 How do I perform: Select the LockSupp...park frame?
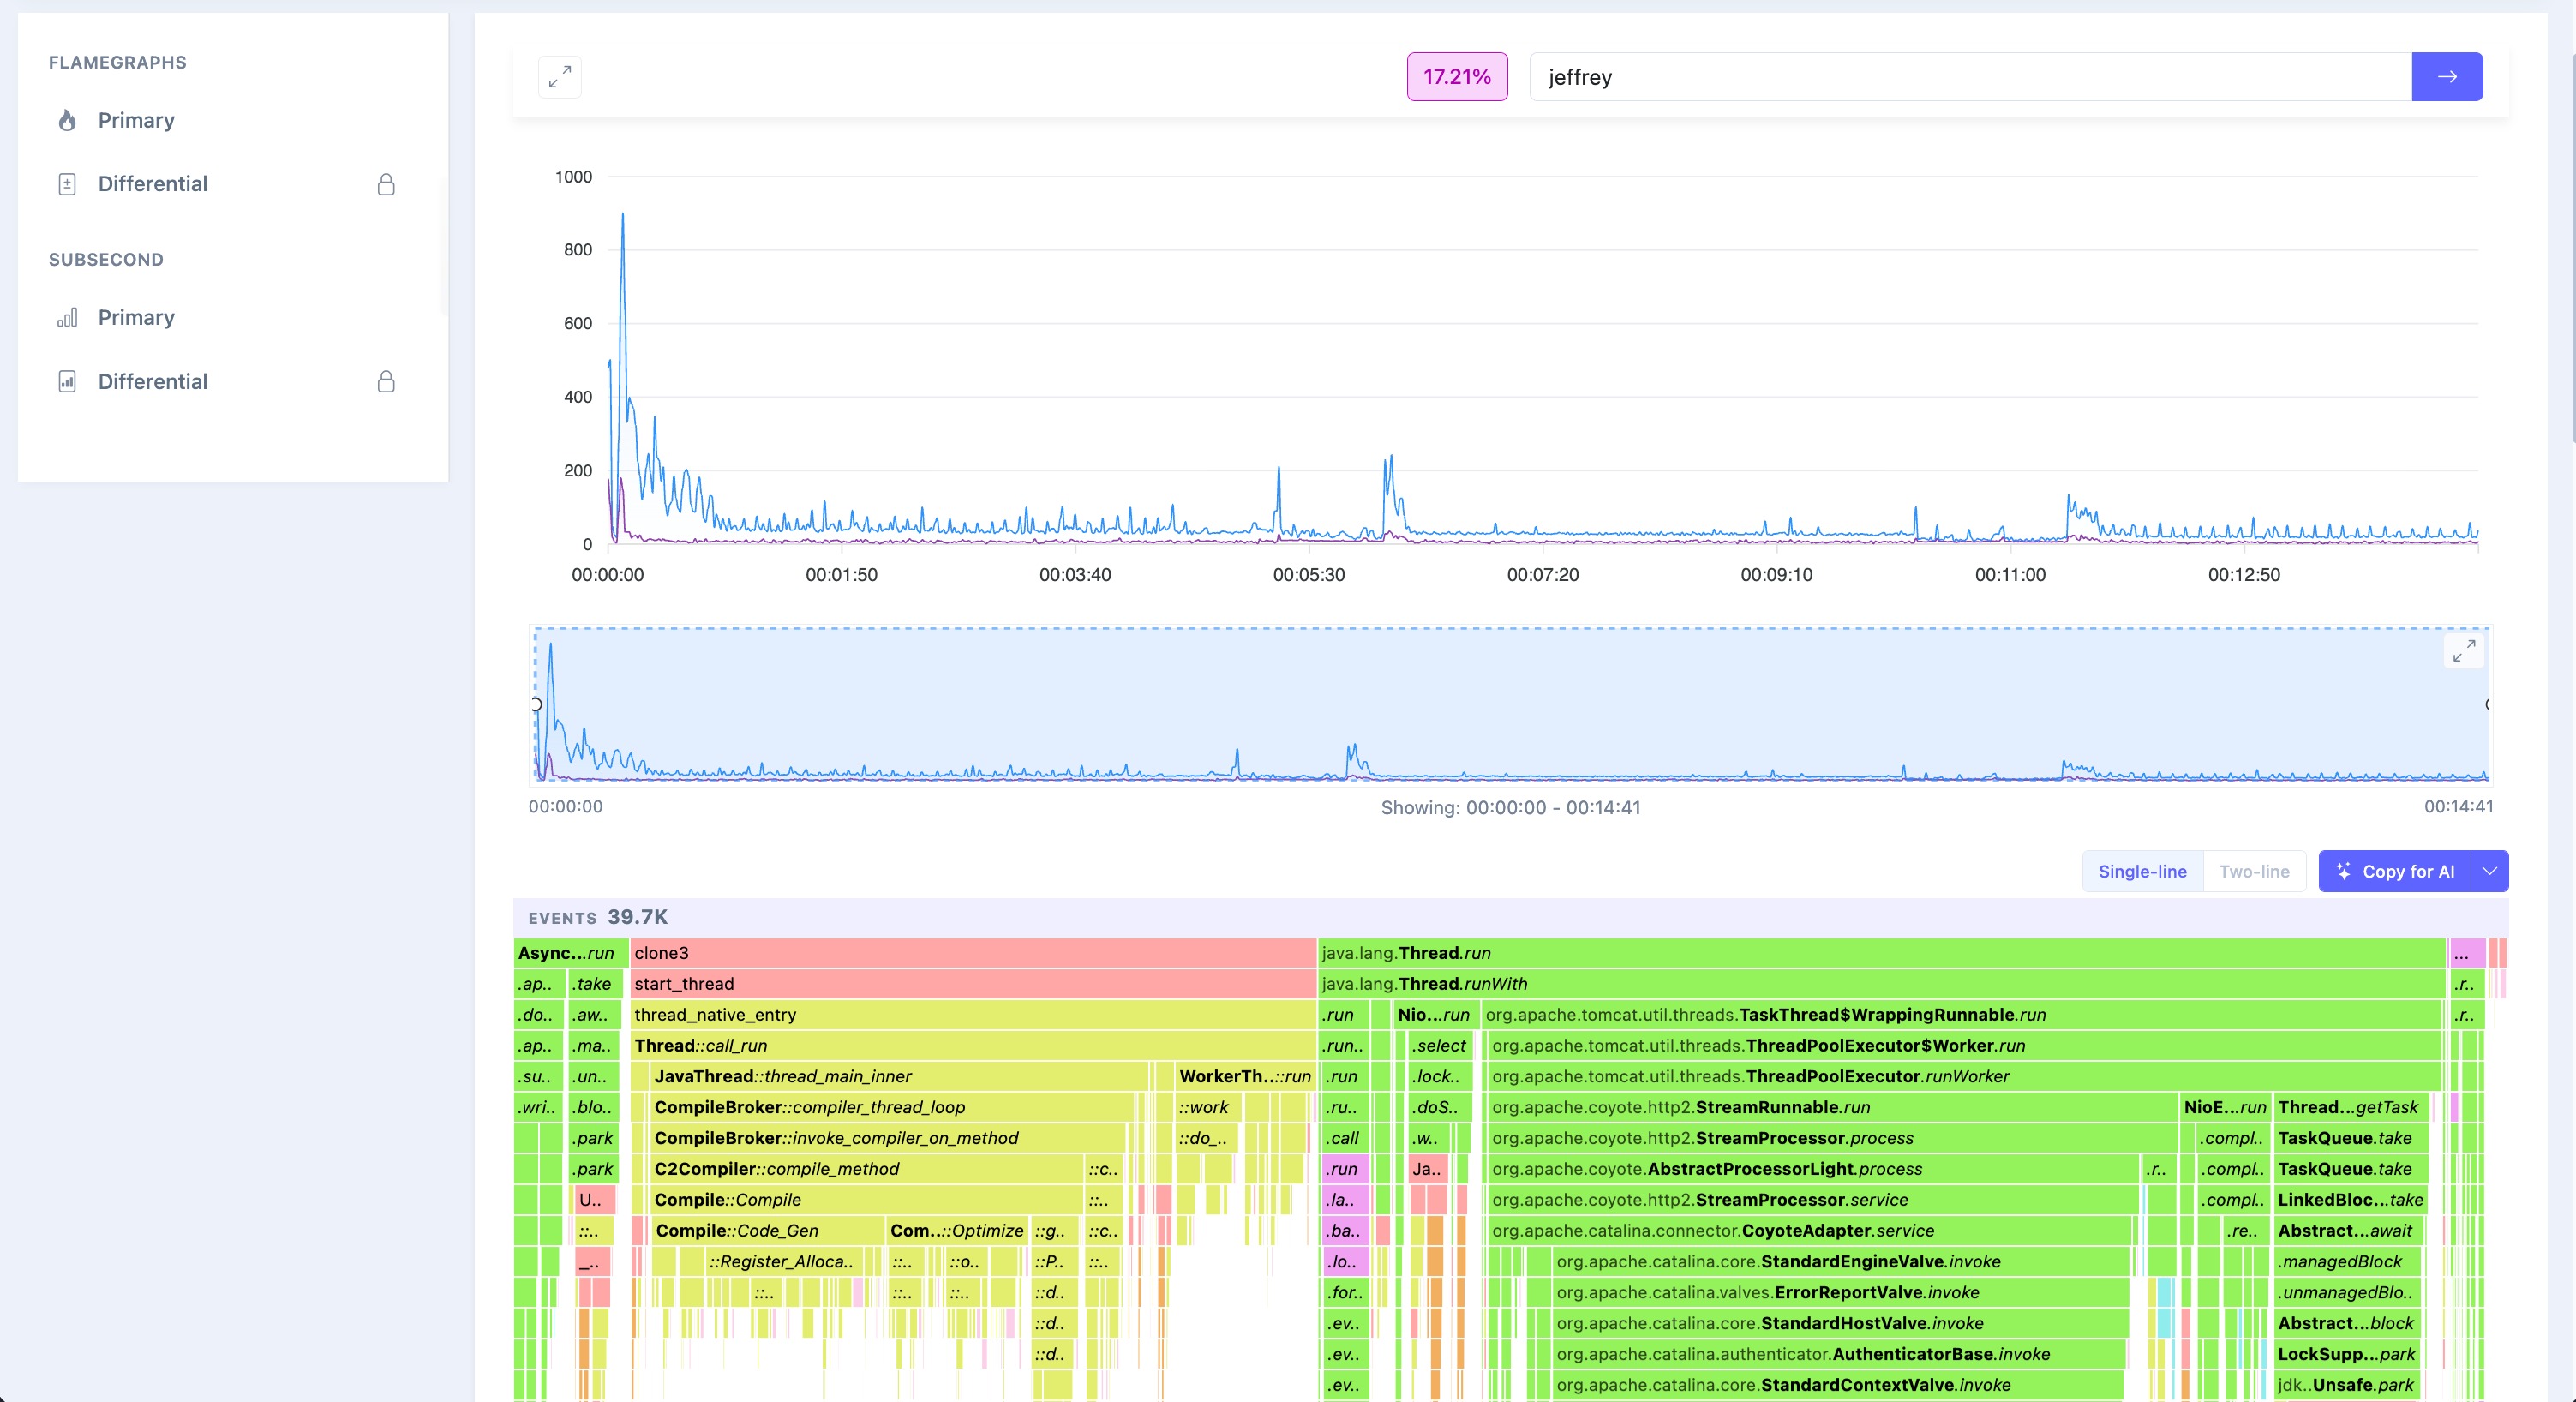point(2346,1355)
